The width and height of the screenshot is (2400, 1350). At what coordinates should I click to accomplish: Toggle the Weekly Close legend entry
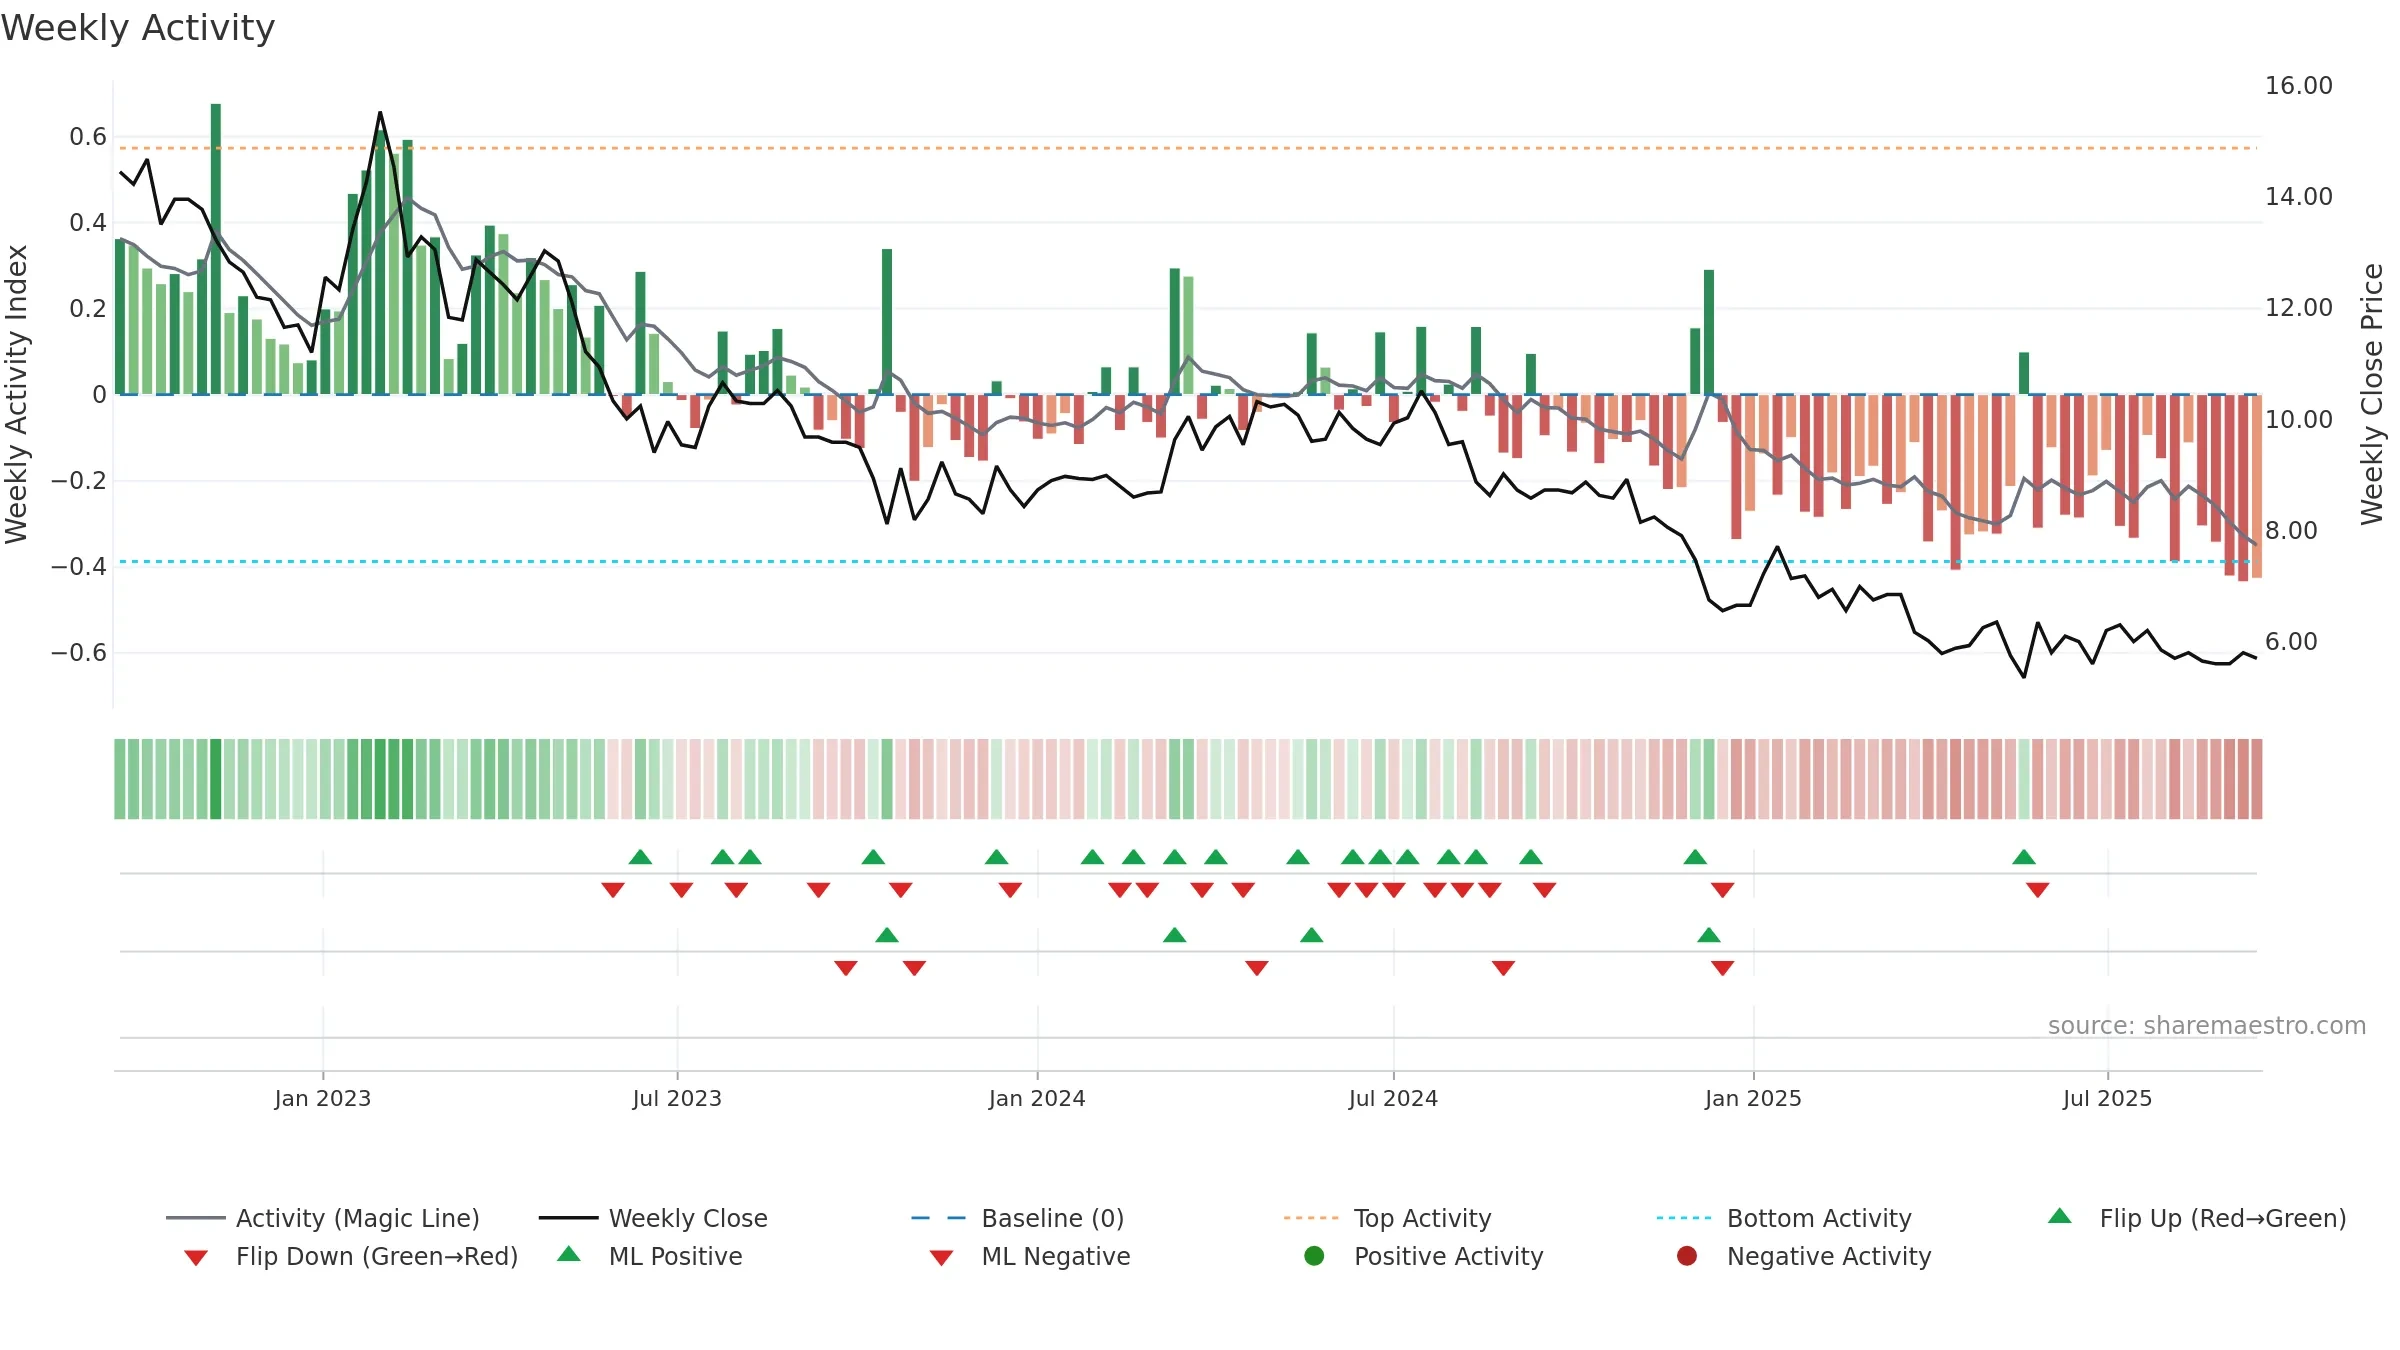(653, 1218)
